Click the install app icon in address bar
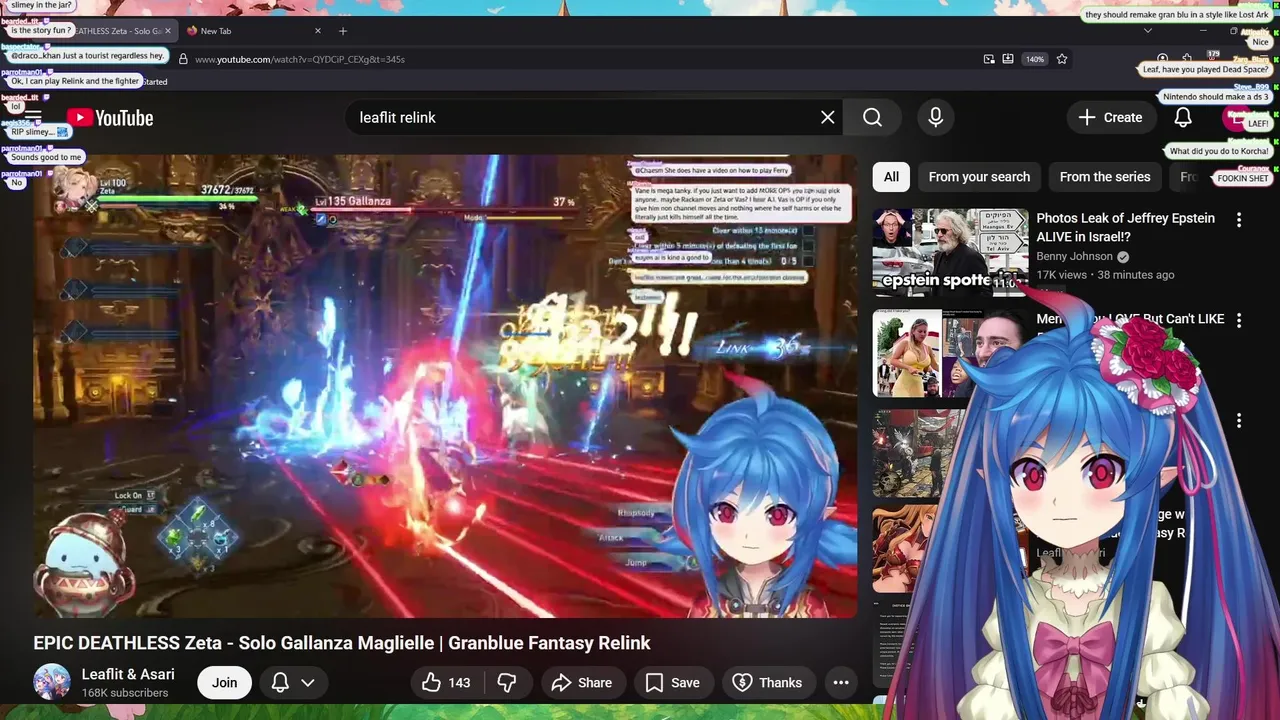The height and width of the screenshot is (720, 1280). [1008, 59]
